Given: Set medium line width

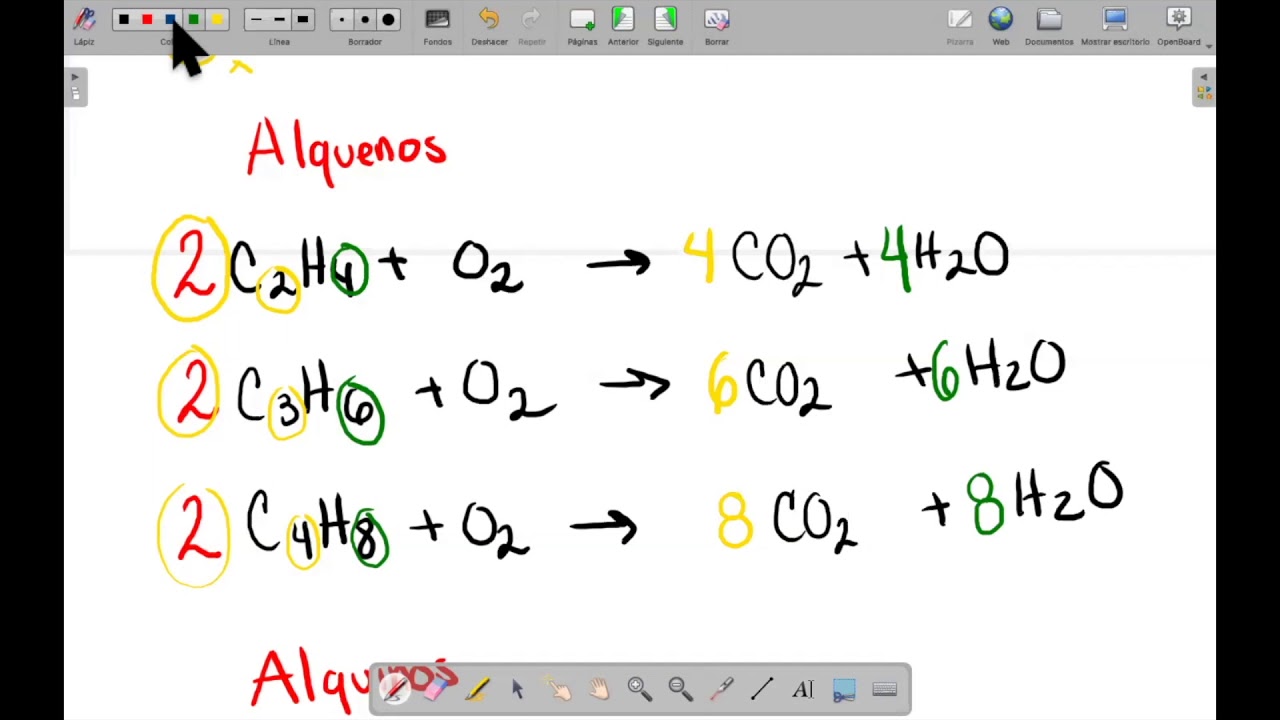Looking at the screenshot, I should [x=279, y=19].
